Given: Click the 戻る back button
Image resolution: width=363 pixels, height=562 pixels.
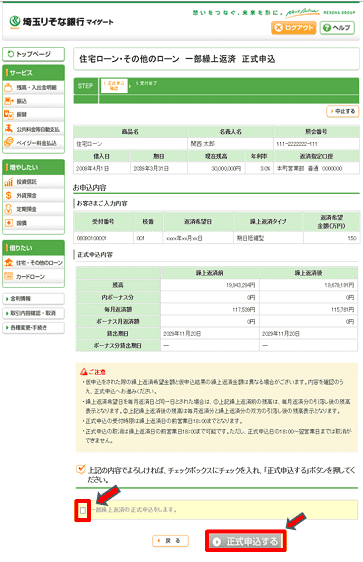Looking at the screenshot, I should pos(171,541).
